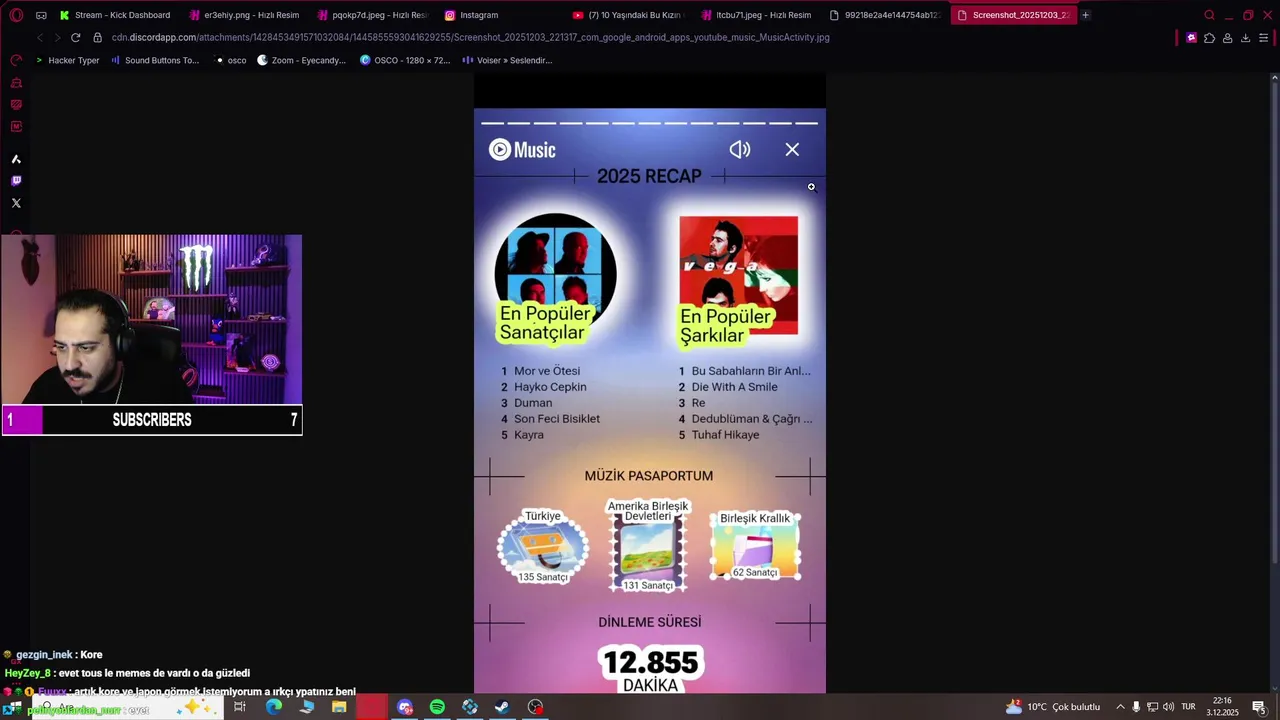Click the webcam overlay in stream

152,320
